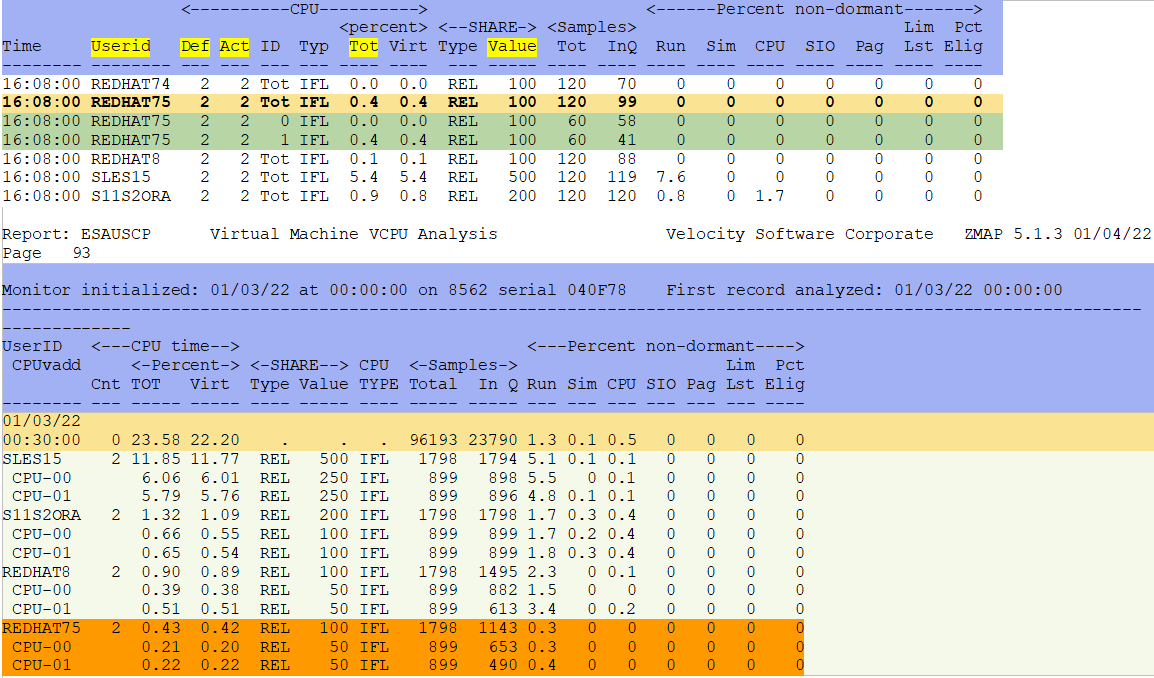This screenshot has width=1154, height=678.
Task: Click S11S2ORA userid in the 16:08:00 row
Action: [x=130, y=196]
